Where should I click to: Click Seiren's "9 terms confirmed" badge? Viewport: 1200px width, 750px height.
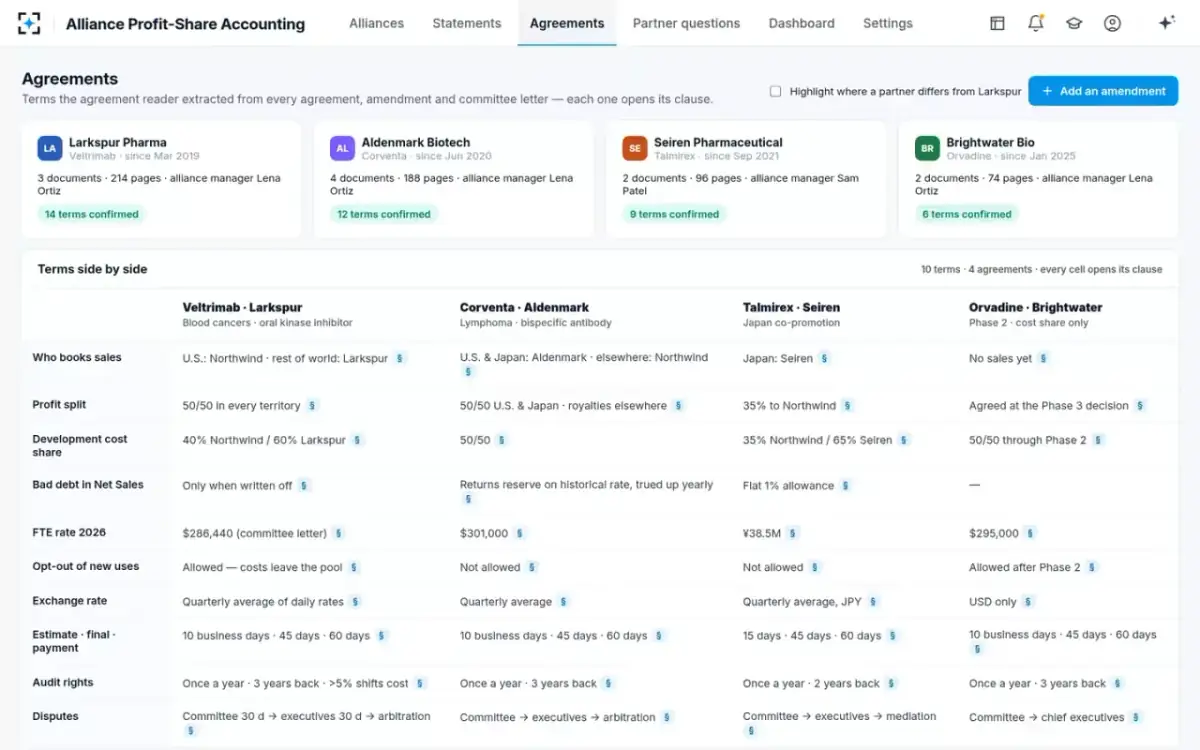[674, 214]
